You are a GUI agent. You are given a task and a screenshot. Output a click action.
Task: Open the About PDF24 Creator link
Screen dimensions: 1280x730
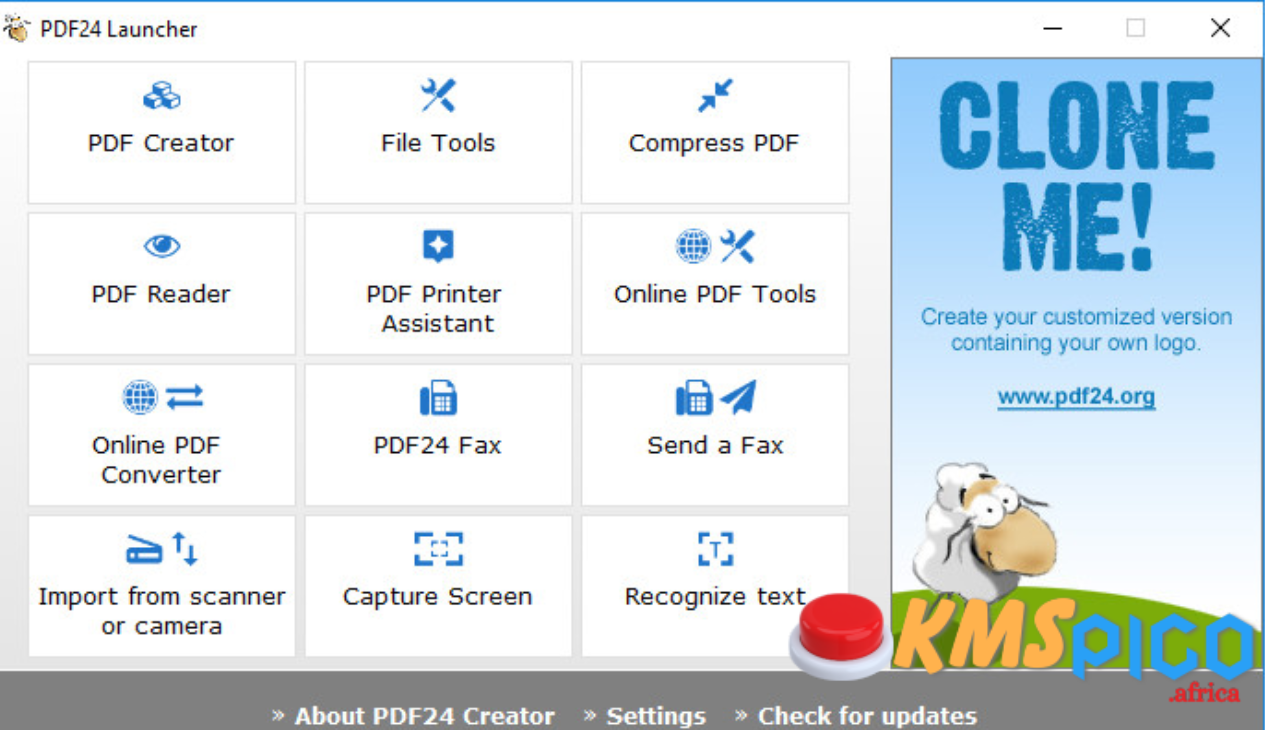424,716
